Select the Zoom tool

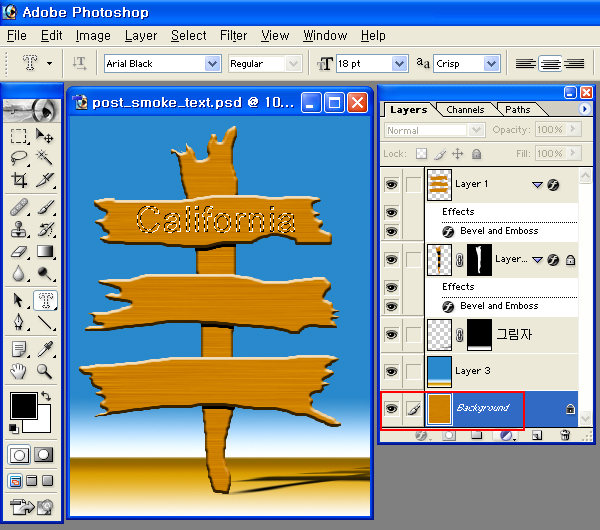click(44, 371)
